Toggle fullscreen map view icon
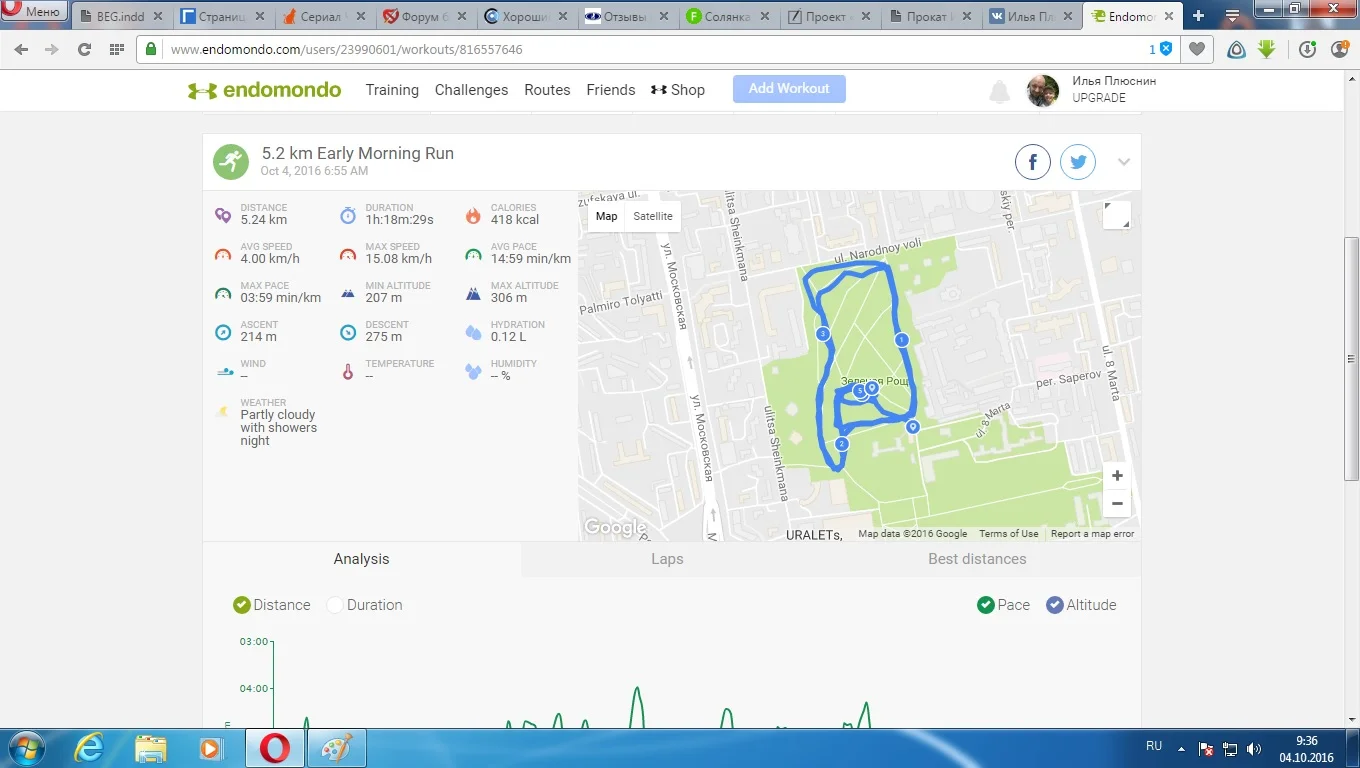The height and width of the screenshot is (768, 1360). click(1116, 215)
